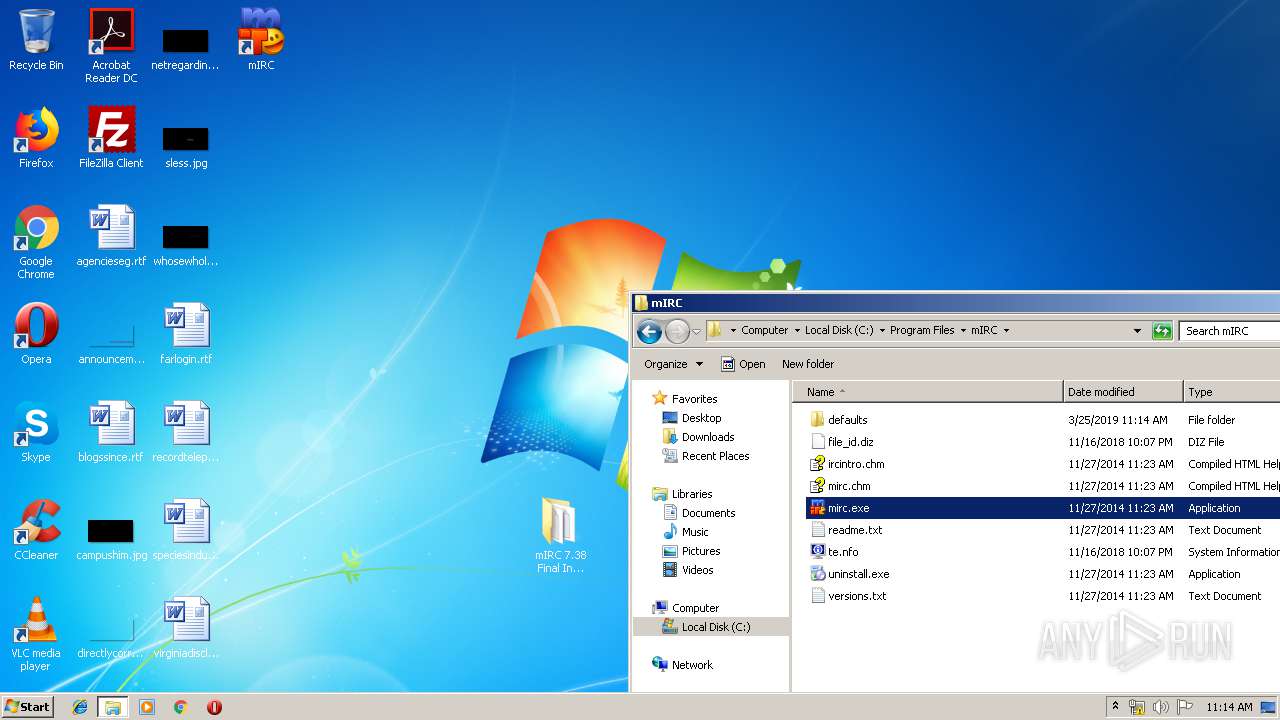Launch Skype from the desktop

coord(36,432)
